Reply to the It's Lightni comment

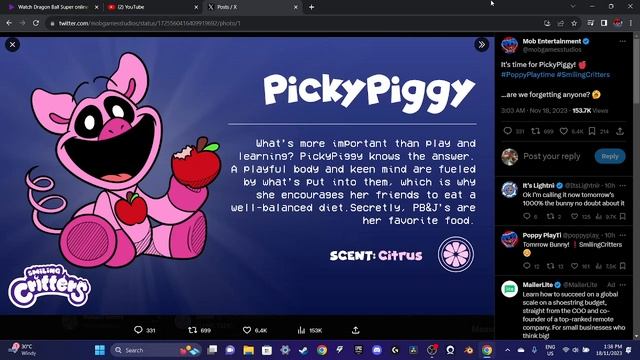coord(527,216)
